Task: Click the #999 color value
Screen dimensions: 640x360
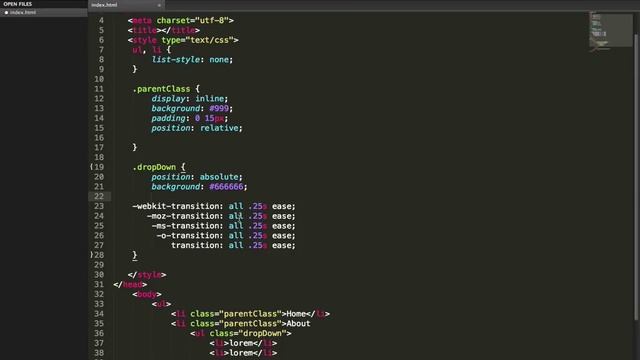Action: click(219, 109)
